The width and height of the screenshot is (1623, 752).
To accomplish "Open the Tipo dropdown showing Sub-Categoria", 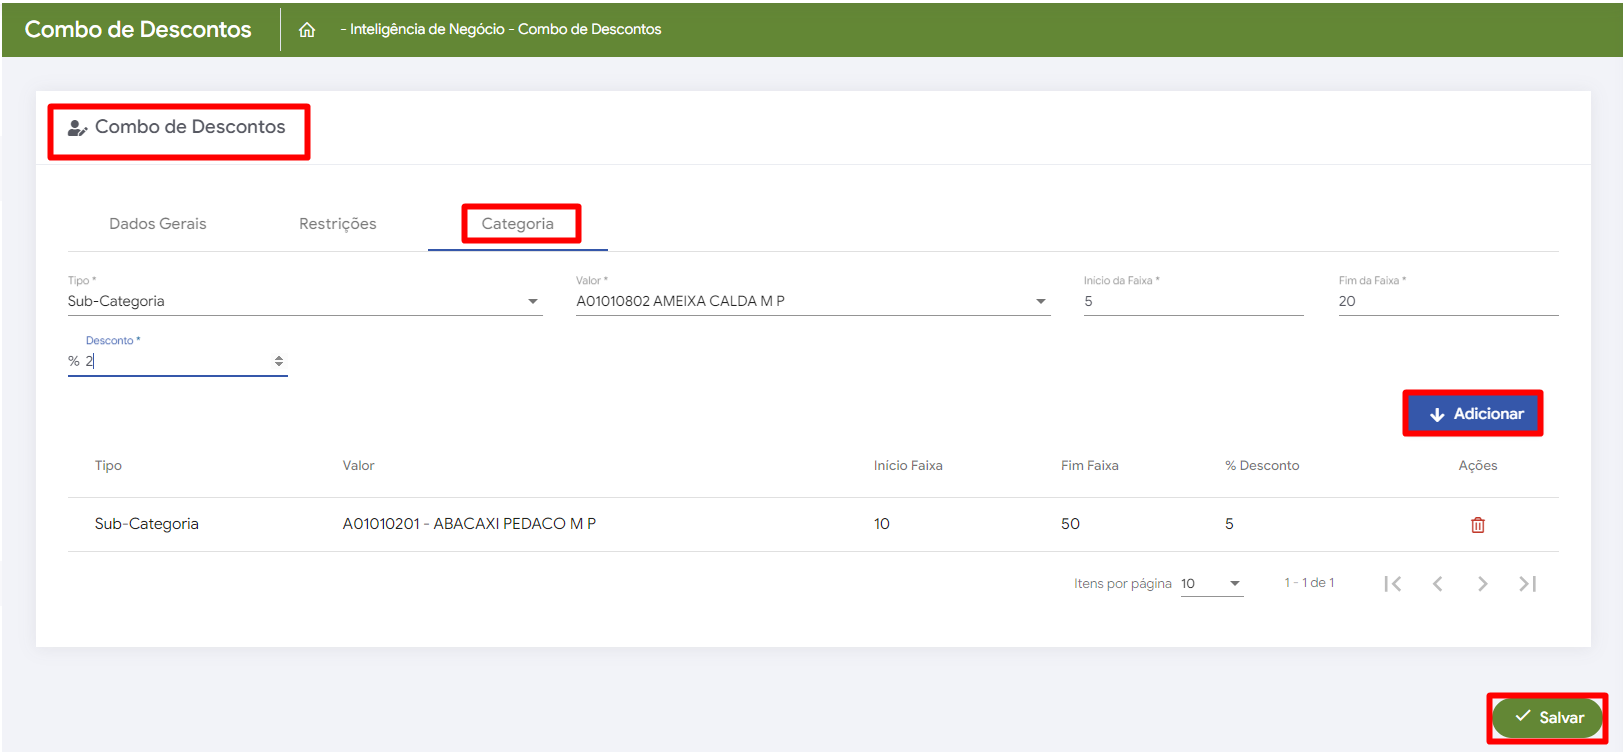I will (304, 301).
